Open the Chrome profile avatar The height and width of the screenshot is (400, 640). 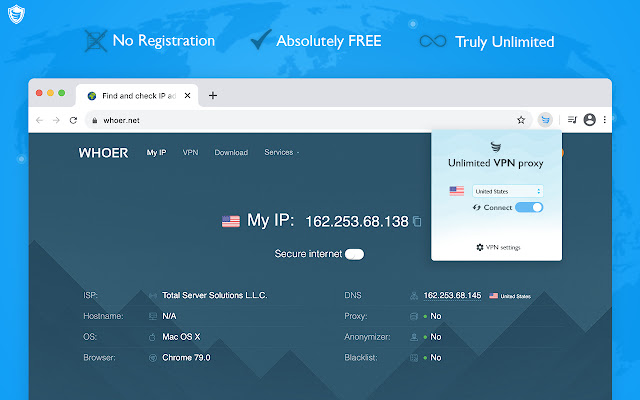coord(589,120)
